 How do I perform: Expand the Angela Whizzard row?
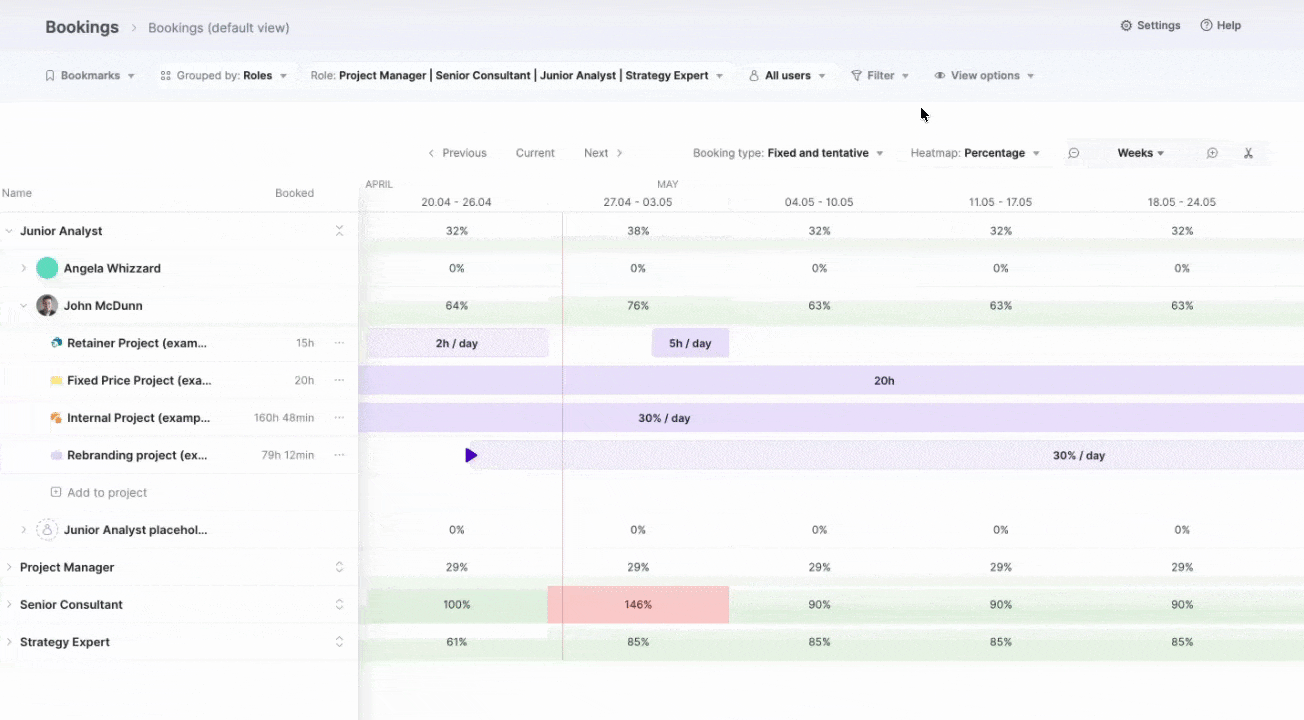[24, 268]
